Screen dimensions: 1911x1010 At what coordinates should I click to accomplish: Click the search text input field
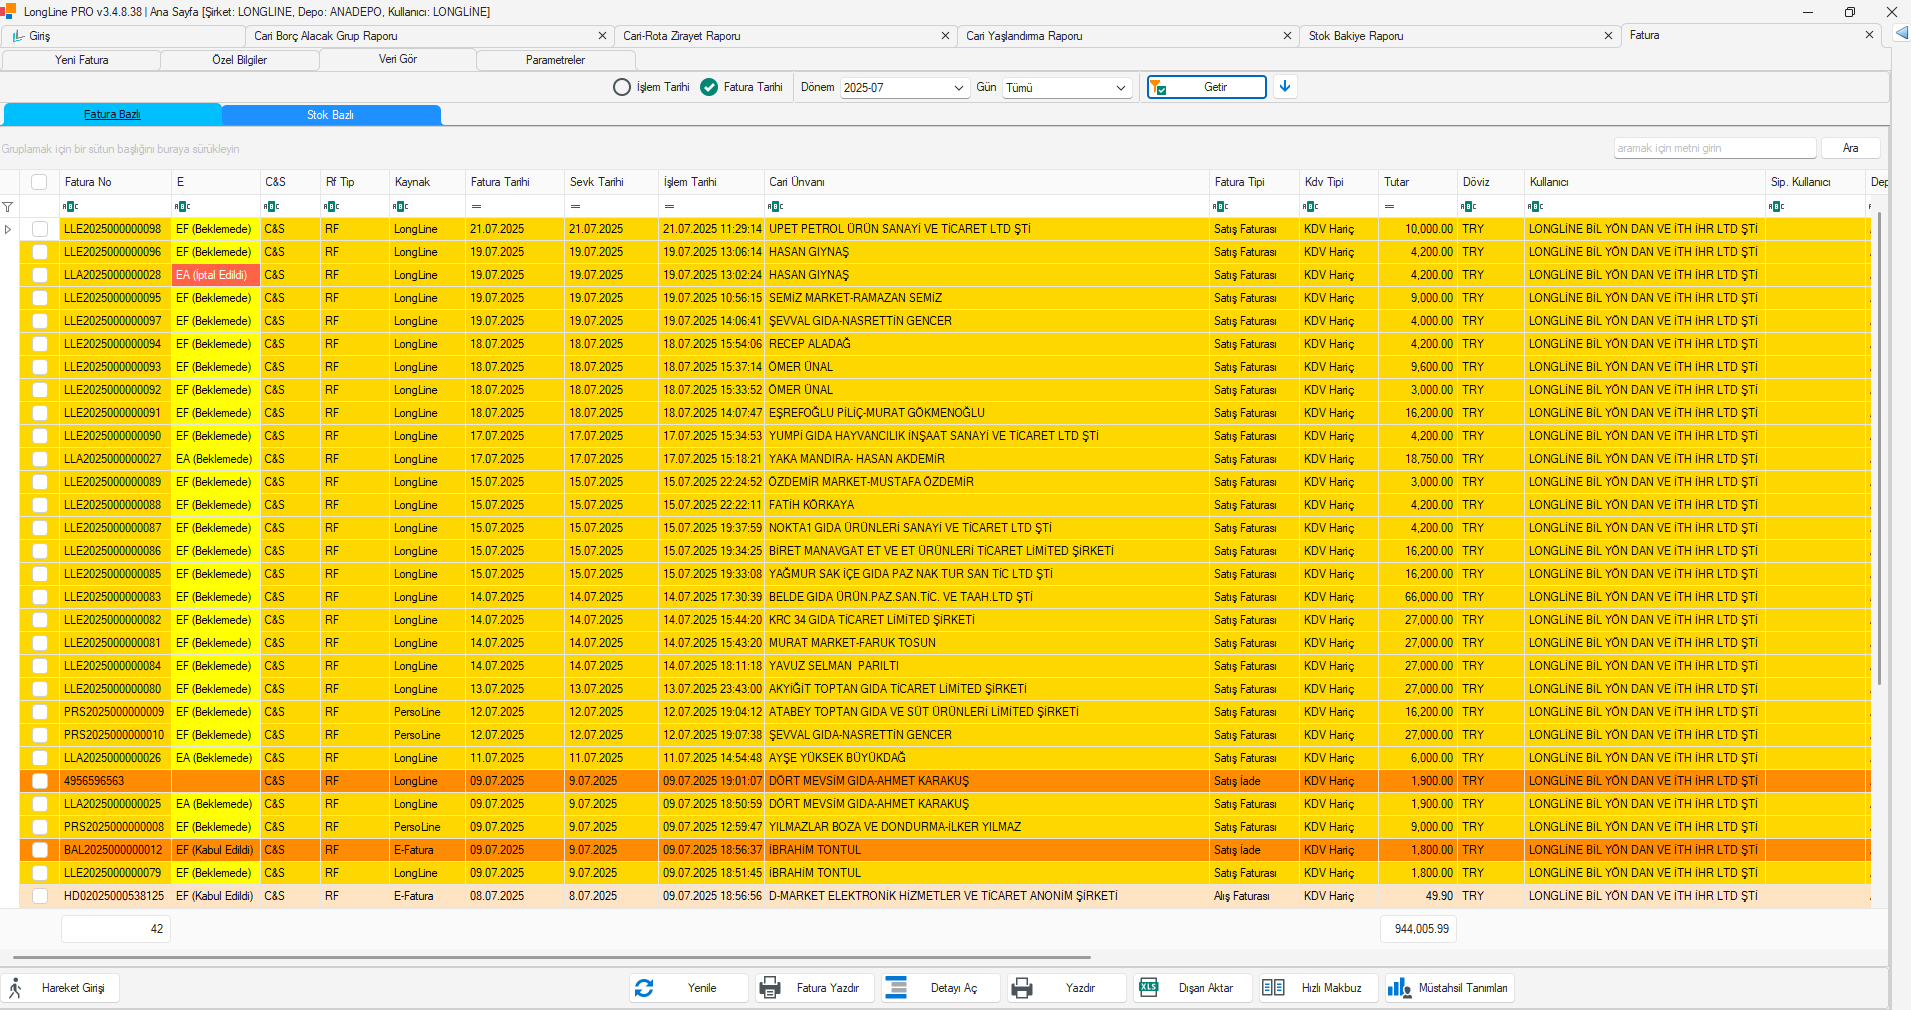pyautogui.click(x=1715, y=148)
